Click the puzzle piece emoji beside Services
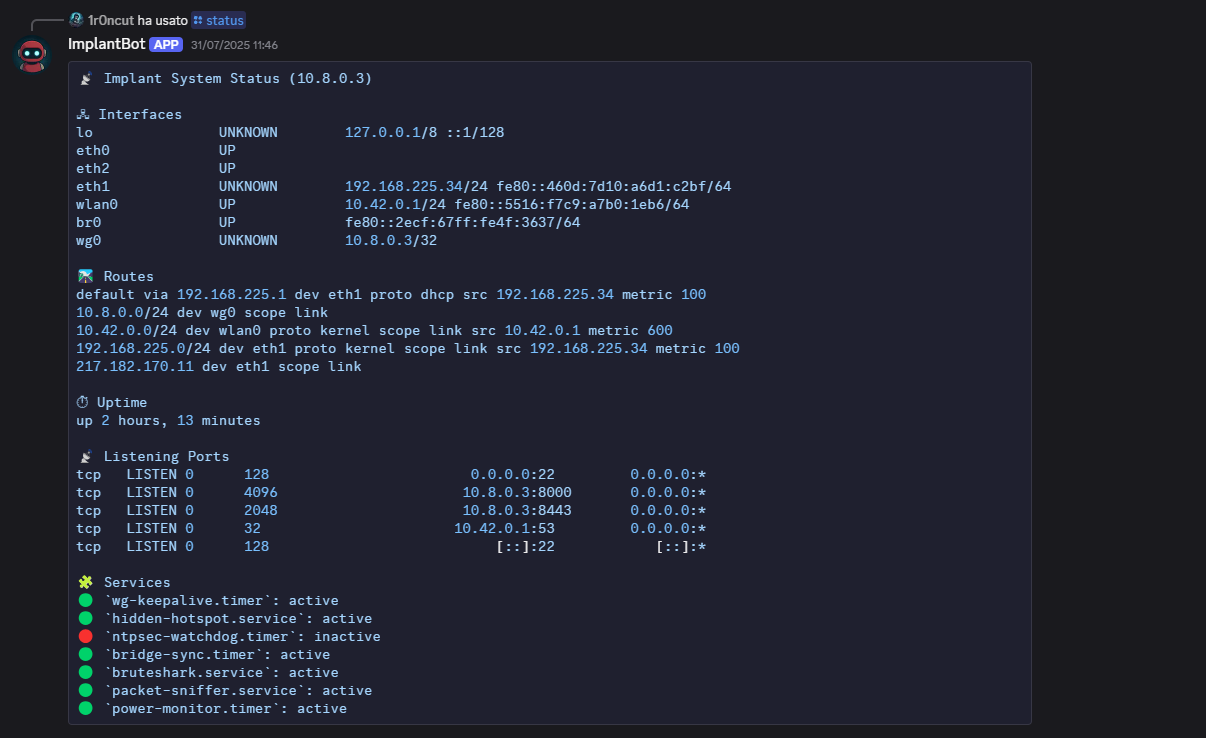This screenshot has height=738, width=1206. 86,582
